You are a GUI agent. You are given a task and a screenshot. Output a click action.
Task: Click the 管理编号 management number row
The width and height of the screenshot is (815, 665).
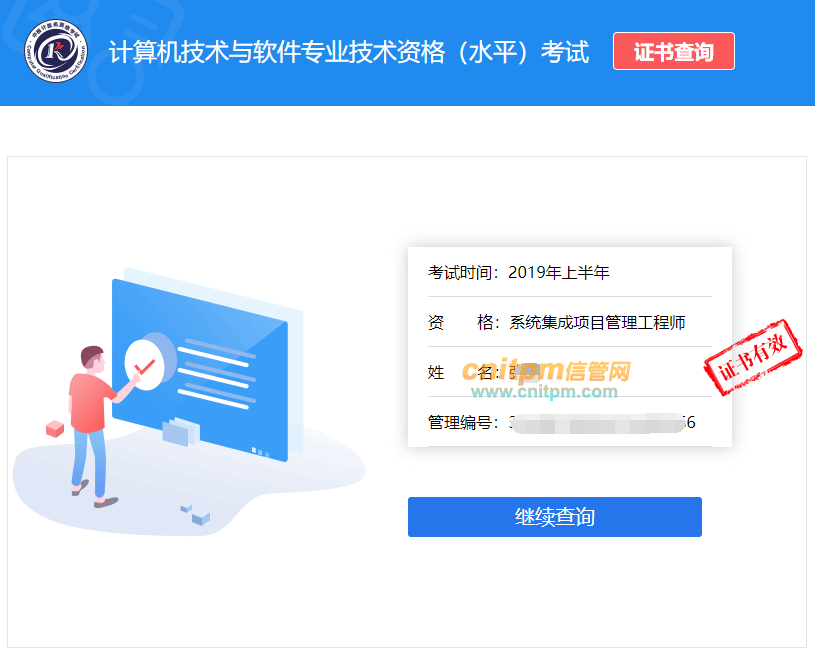tap(570, 422)
